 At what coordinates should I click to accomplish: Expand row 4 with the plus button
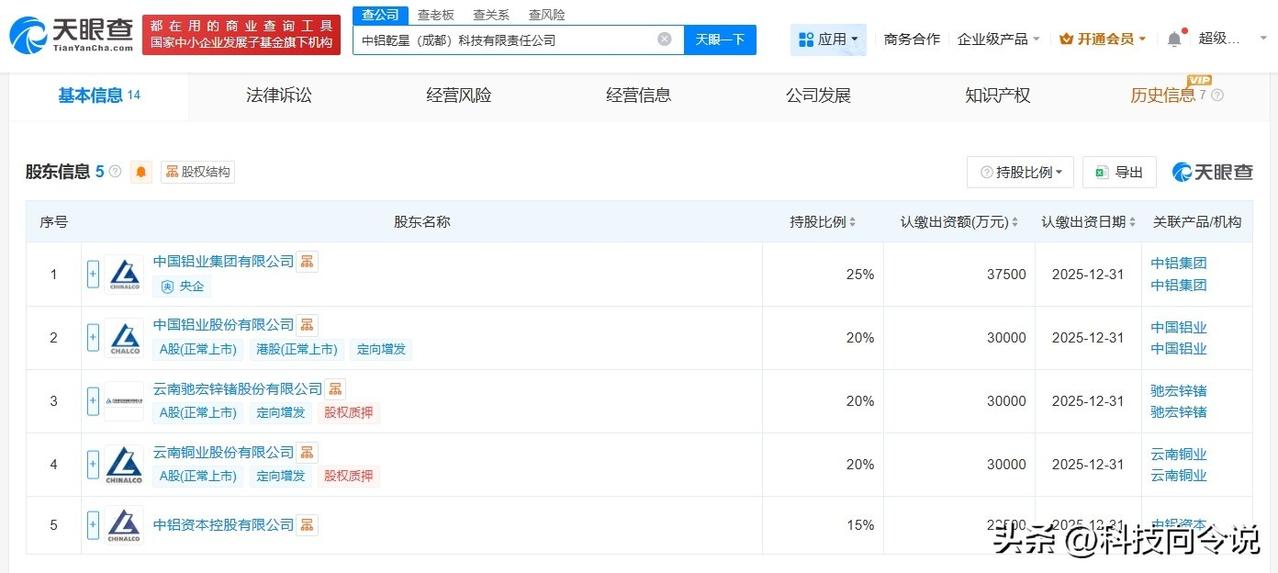pos(93,465)
